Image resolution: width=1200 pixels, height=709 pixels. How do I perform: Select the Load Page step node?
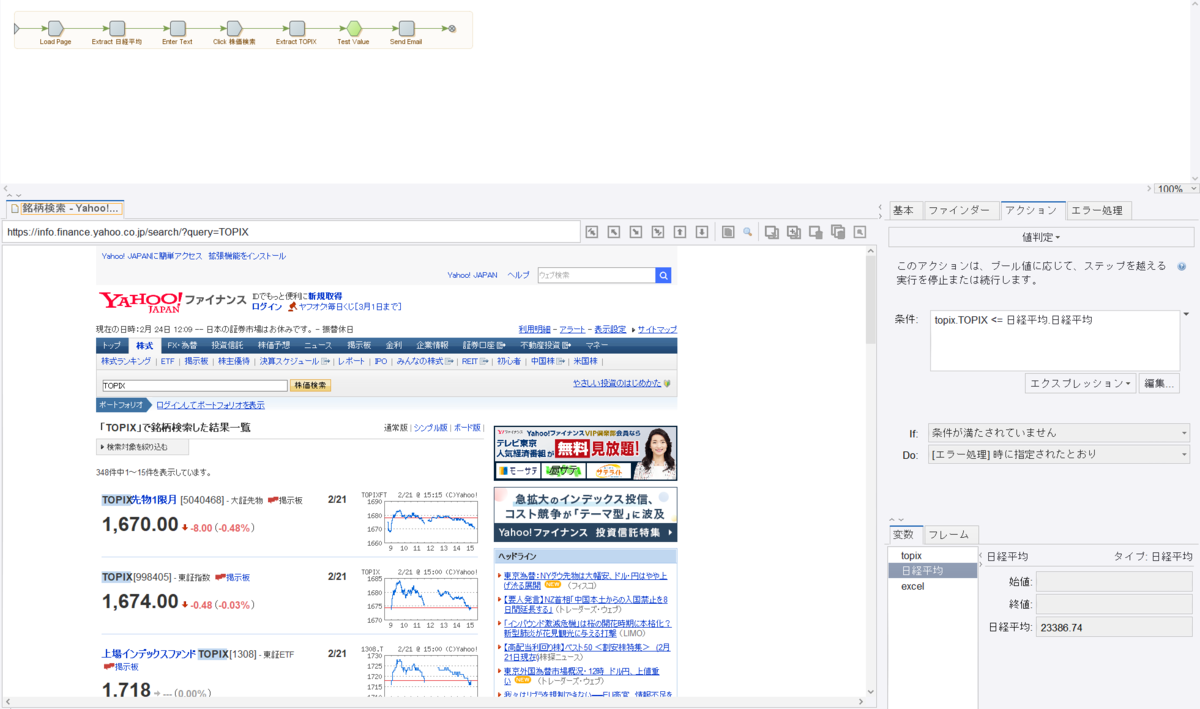(x=55, y=28)
